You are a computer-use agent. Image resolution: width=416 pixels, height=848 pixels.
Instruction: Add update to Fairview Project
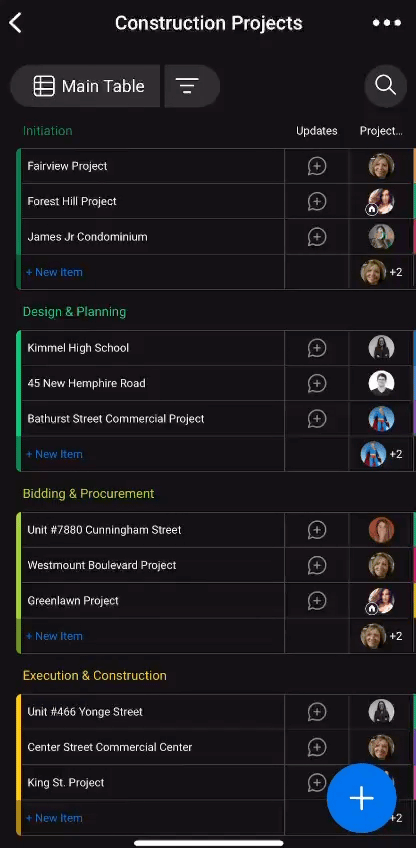click(x=317, y=166)
